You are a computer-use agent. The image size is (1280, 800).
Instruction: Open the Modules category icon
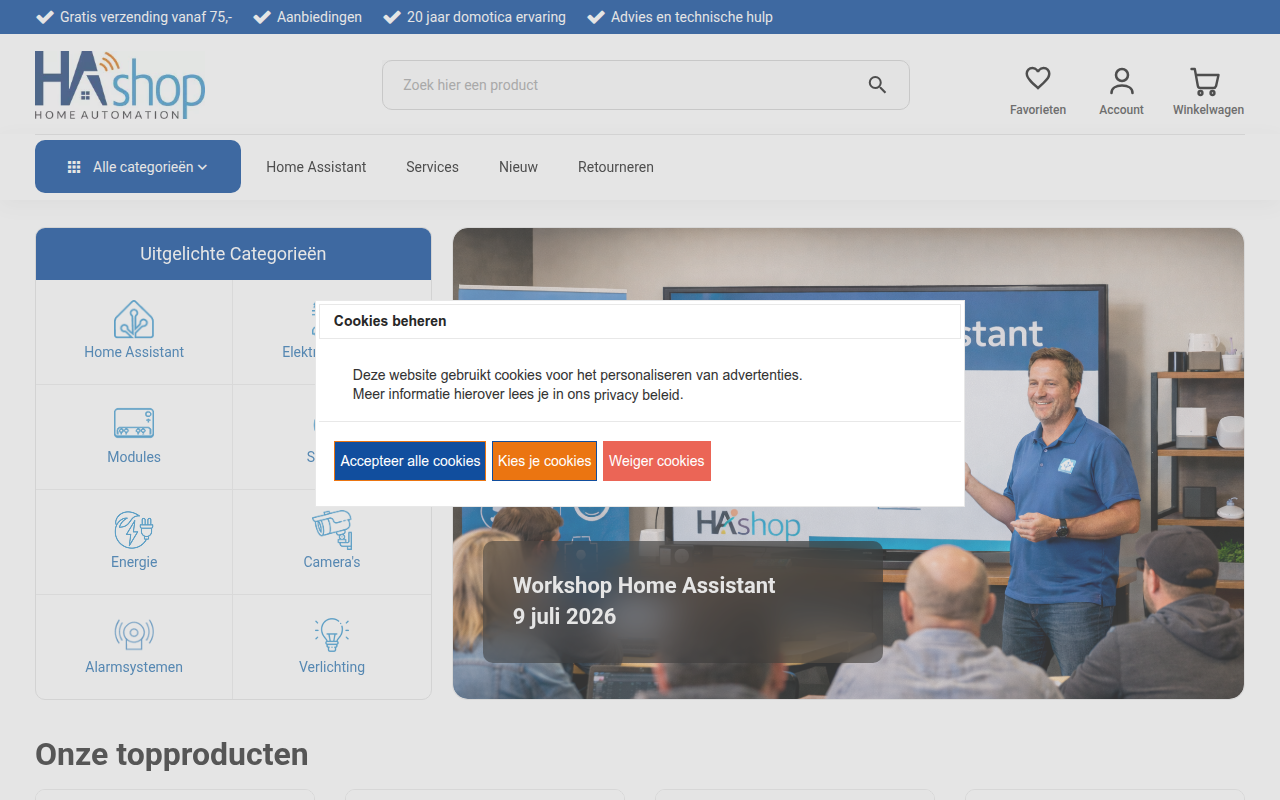click(134, 423)
